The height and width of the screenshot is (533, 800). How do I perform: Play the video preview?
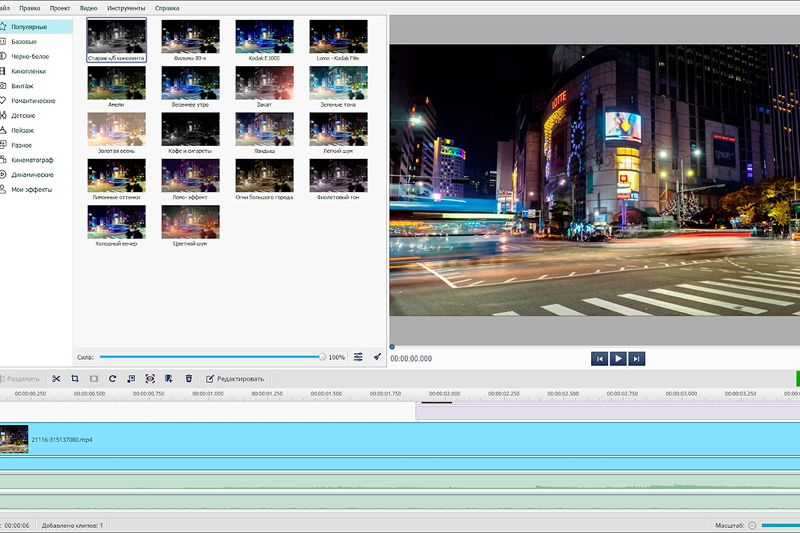(618, 359)
